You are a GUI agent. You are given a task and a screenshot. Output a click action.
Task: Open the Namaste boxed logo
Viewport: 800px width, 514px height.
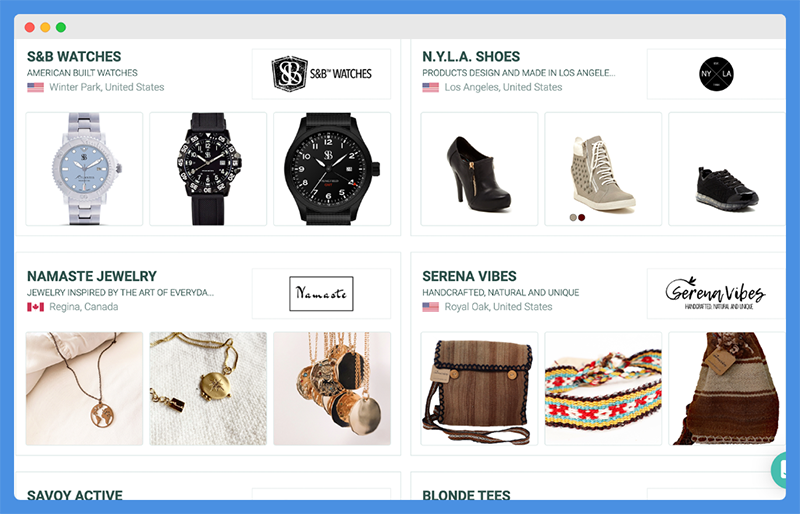(x=321, y=293)
